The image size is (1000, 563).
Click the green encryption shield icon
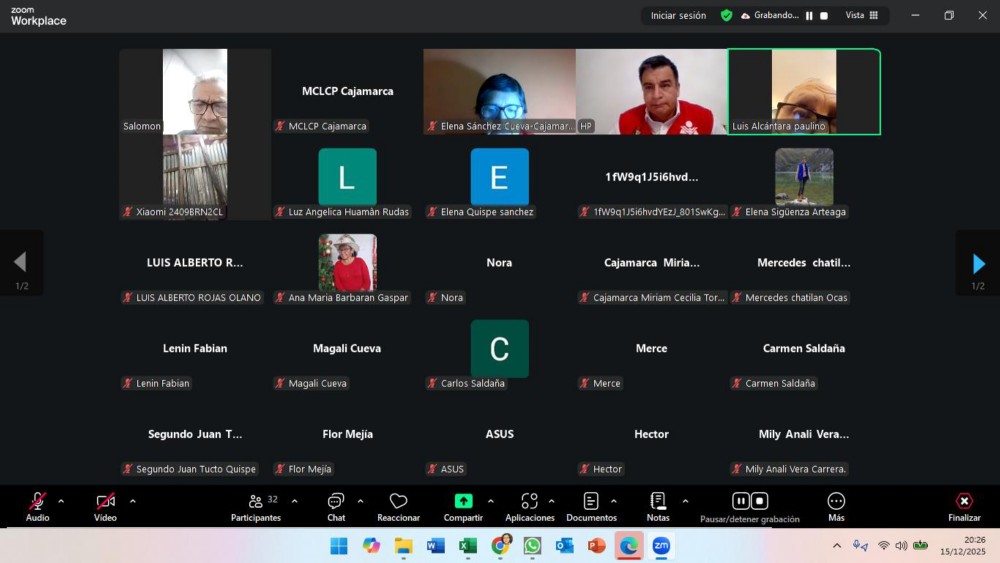pos(727,15)
